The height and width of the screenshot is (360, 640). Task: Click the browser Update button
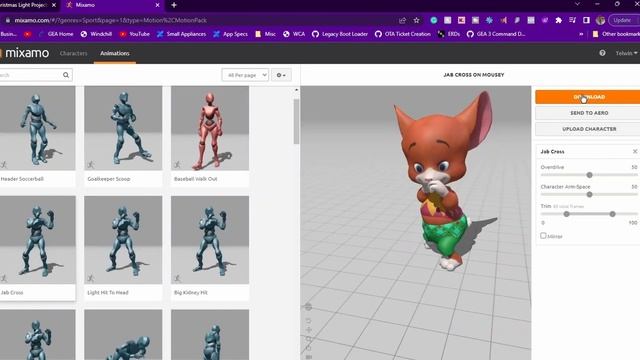click(623, 20)
